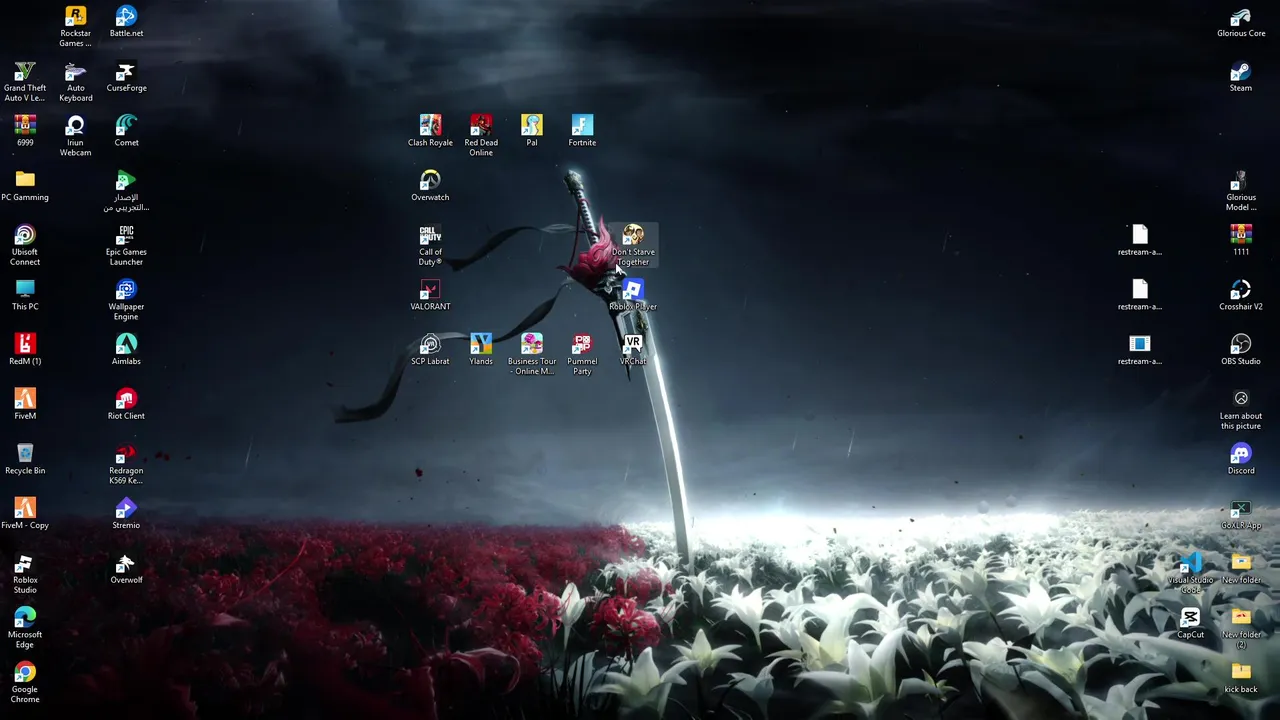Launch the Battle.net desktop shortcut
Viewport: 1280px width, 720px height.
pos(126,21)
